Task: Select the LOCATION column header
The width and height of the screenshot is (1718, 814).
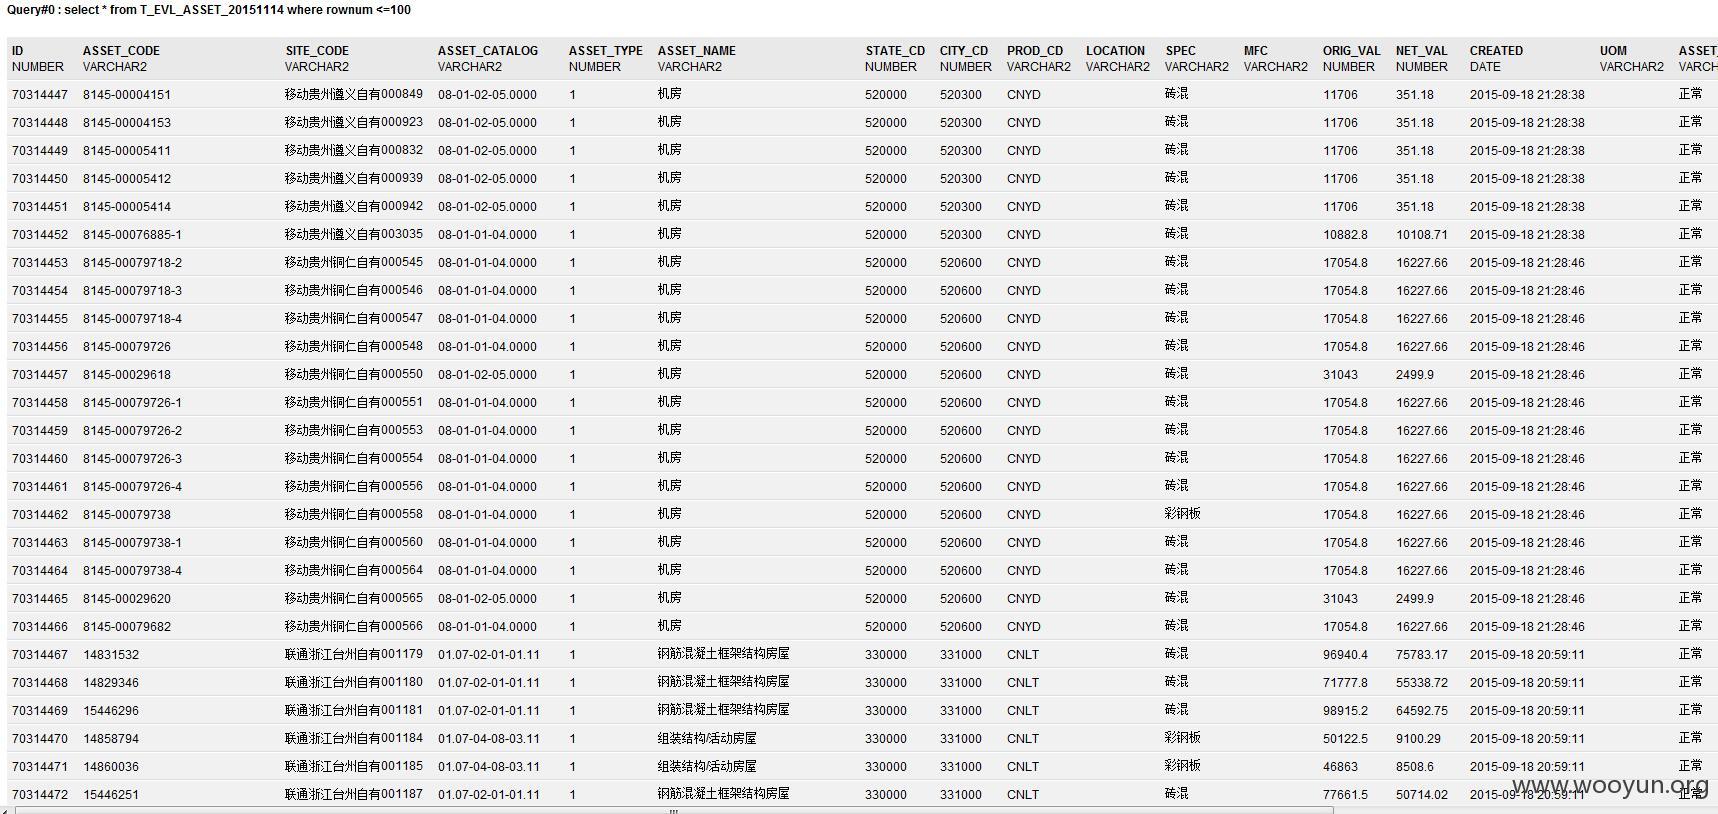Action: pyautogui.click(x=1115, y=51)
